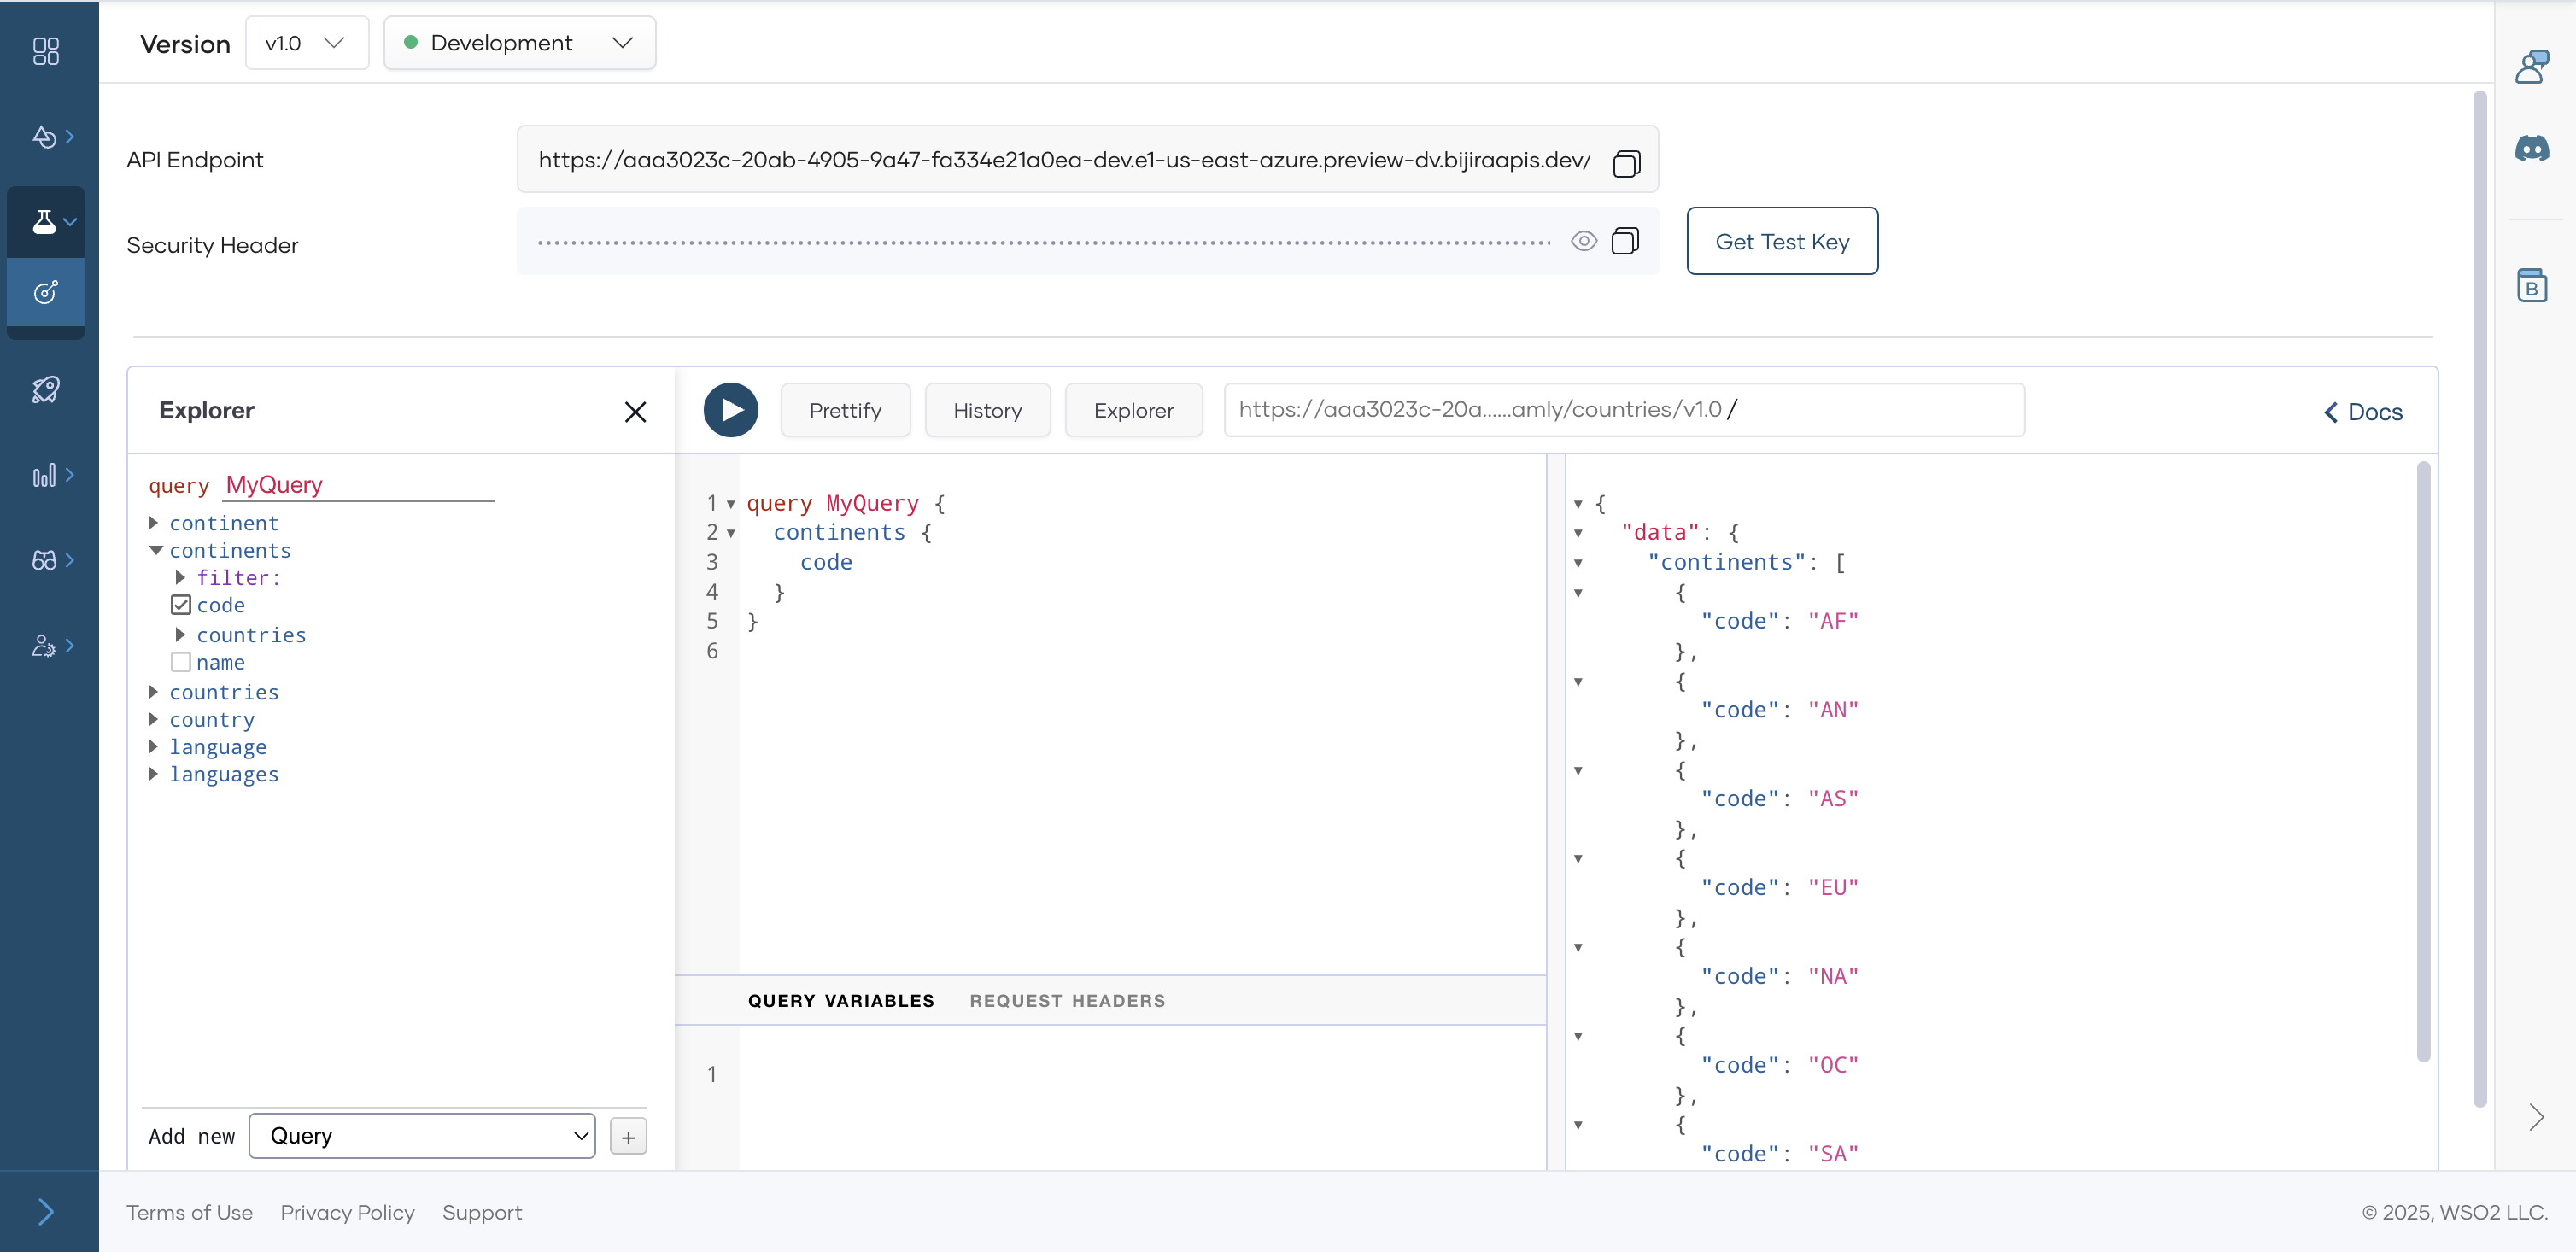Check the name field checkbox
2576x1252 pixels.
tap(181, 662)
